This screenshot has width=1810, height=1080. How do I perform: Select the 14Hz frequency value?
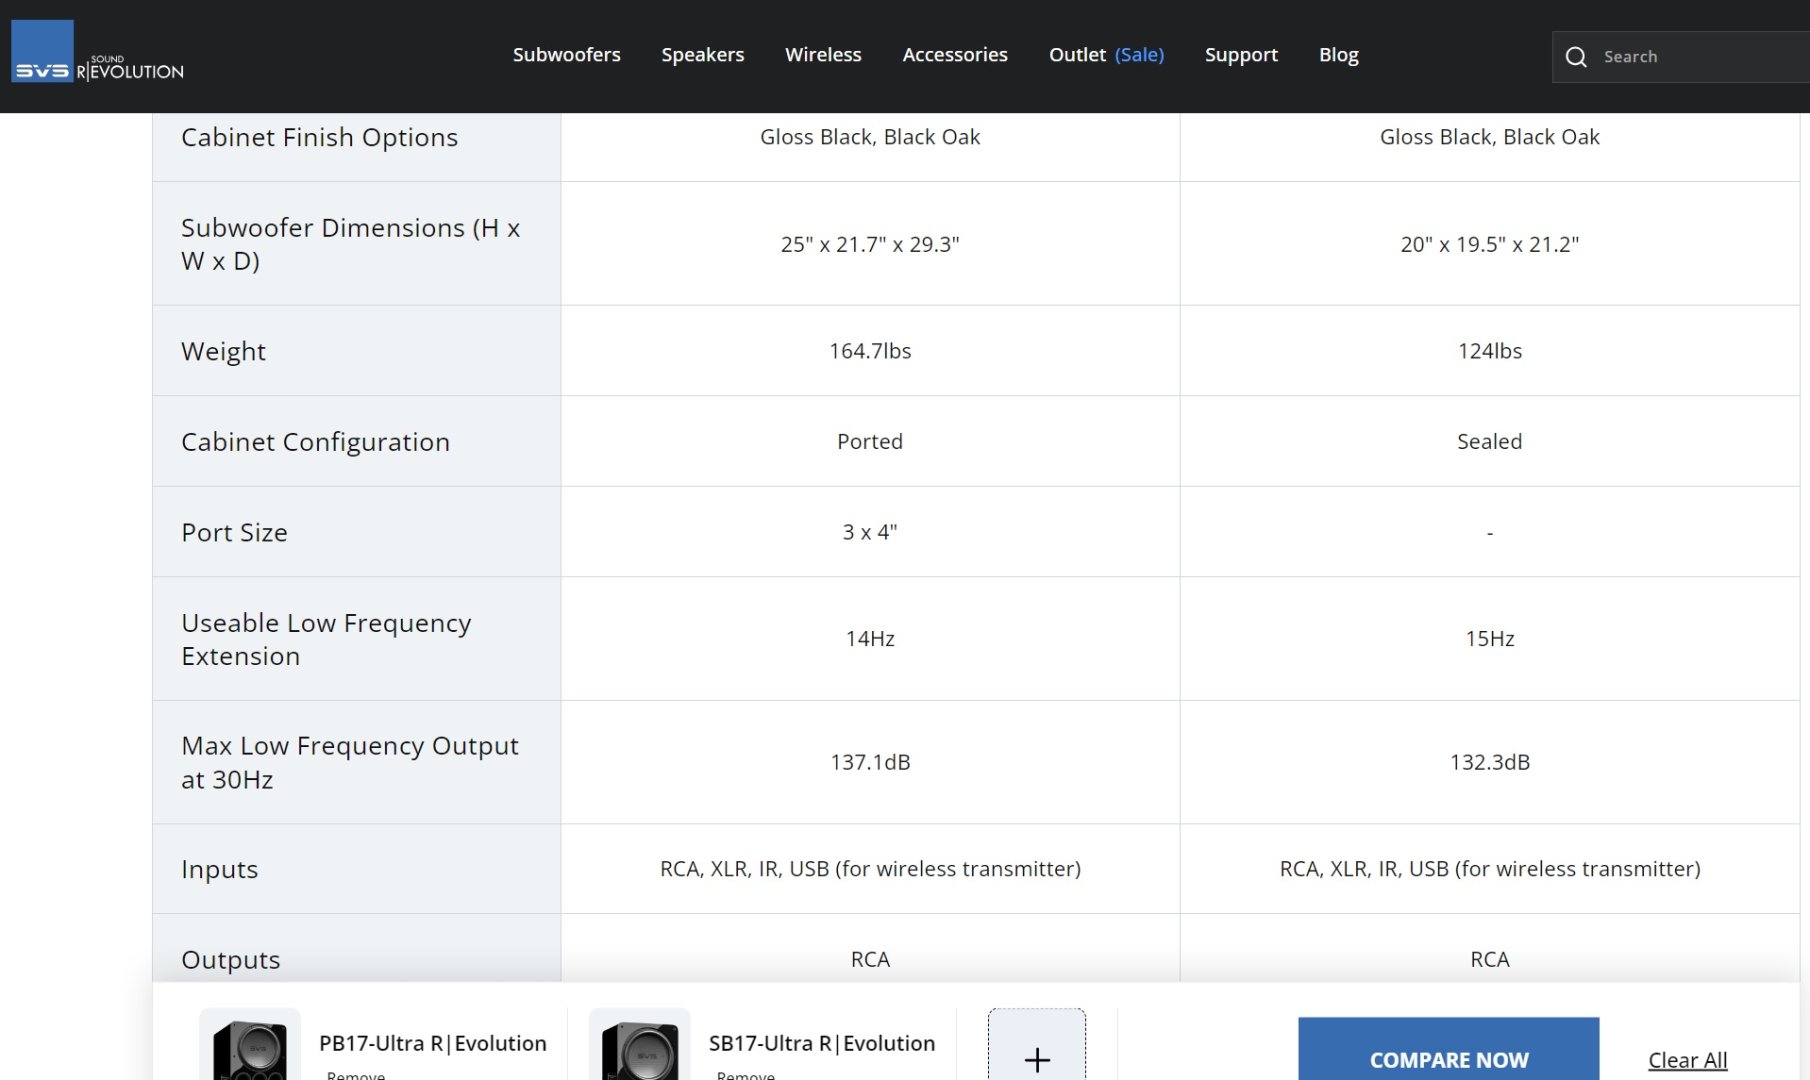(870, 638)
